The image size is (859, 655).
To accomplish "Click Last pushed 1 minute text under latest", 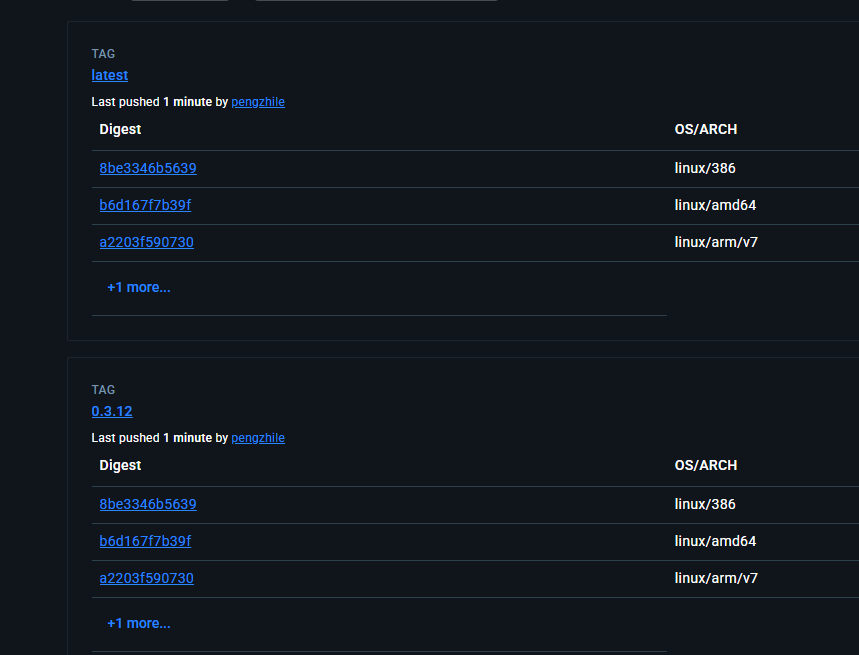I will point(152,102).
